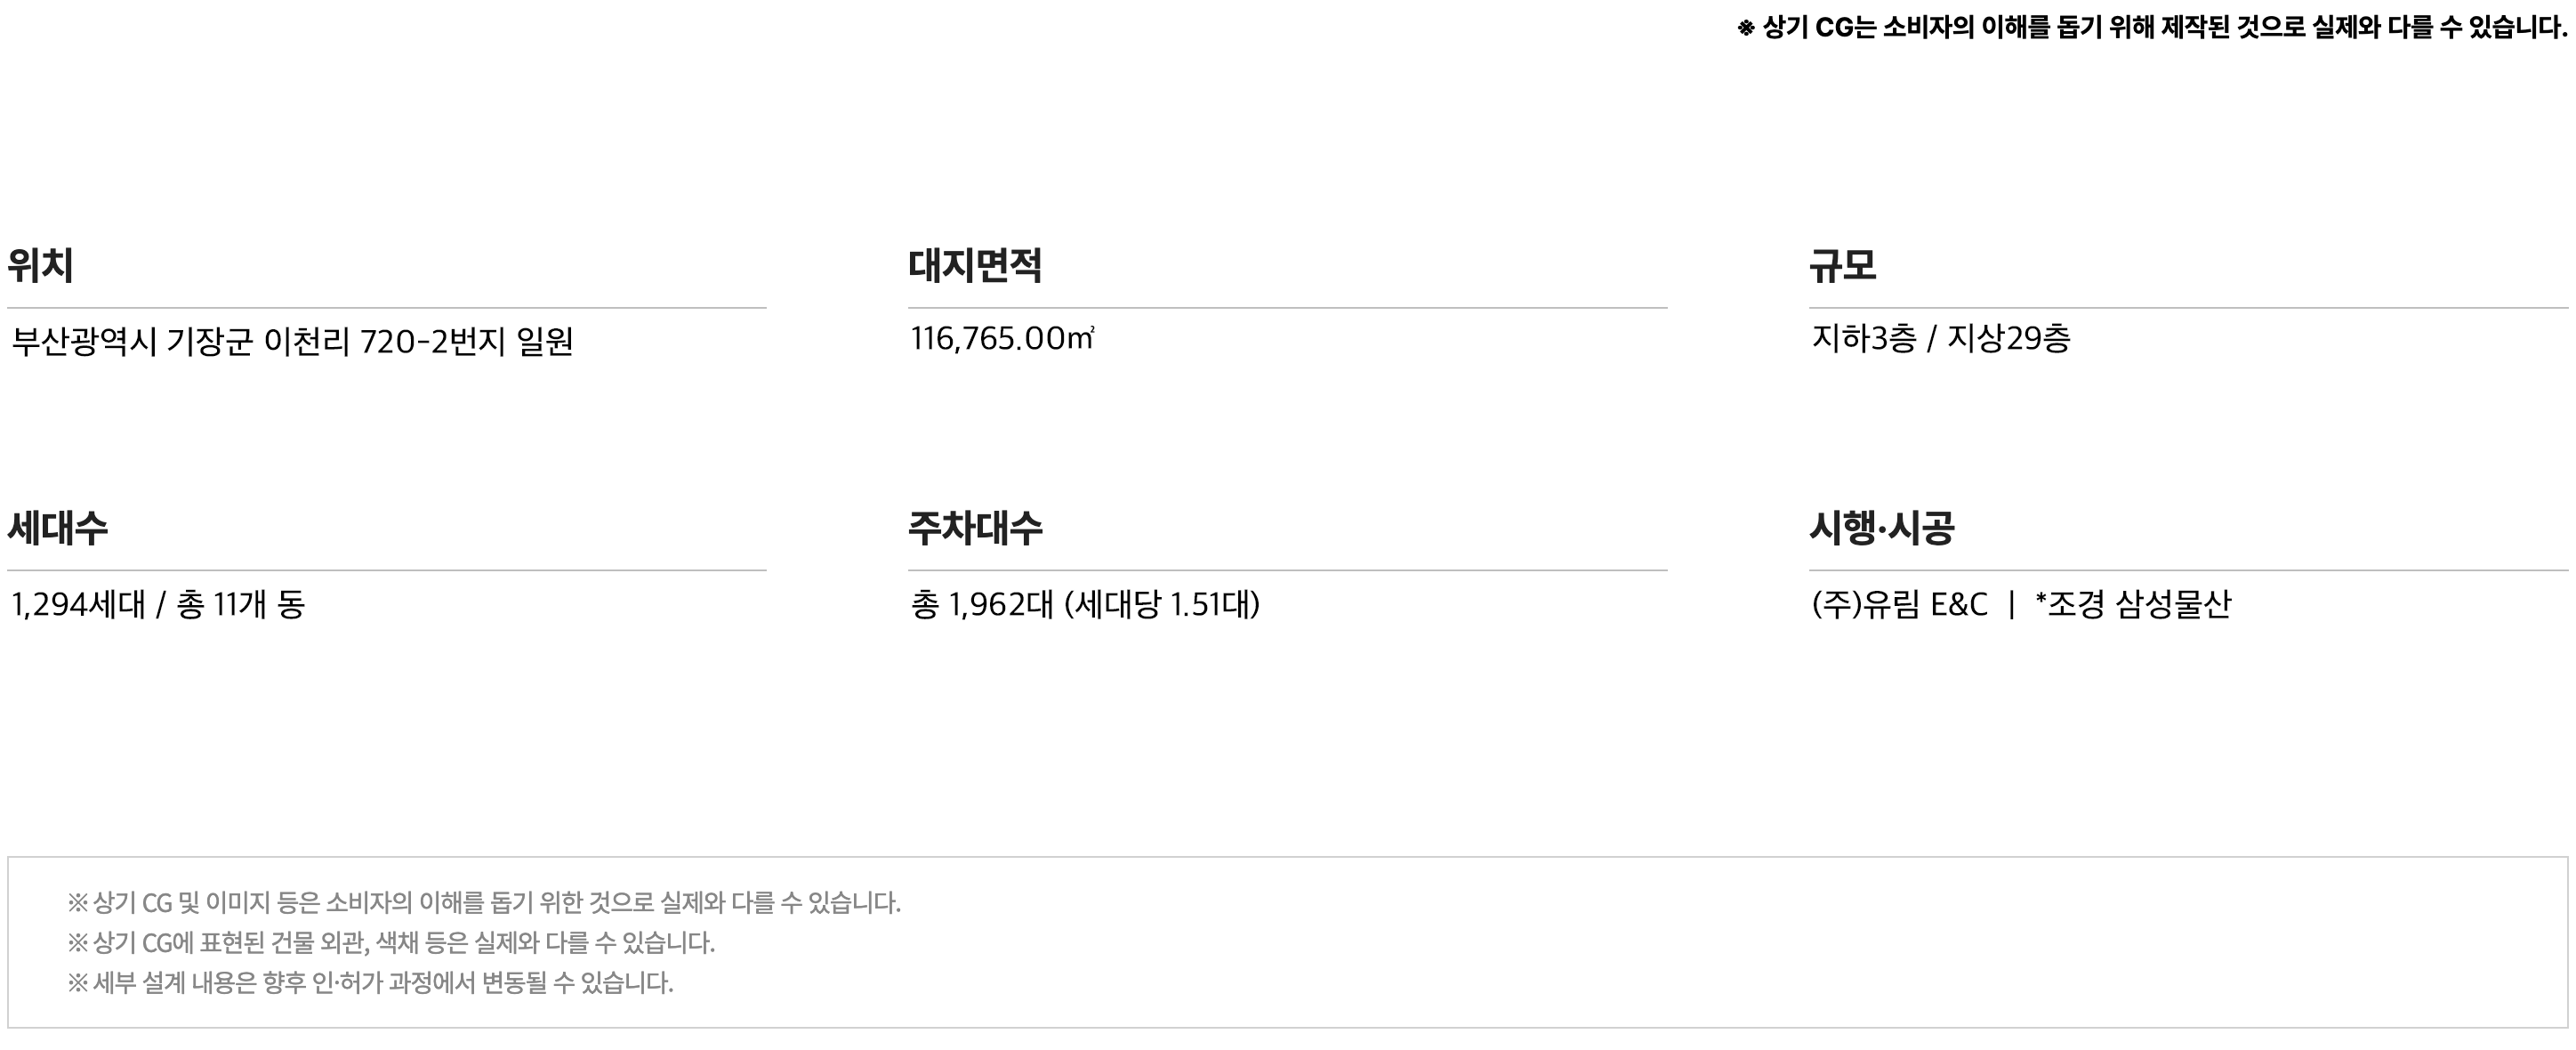Viewport: 2576px width, 1050px height.
Task: Select the 1,294세대 / 총 11개 동 text
Action: coord(158,604)
